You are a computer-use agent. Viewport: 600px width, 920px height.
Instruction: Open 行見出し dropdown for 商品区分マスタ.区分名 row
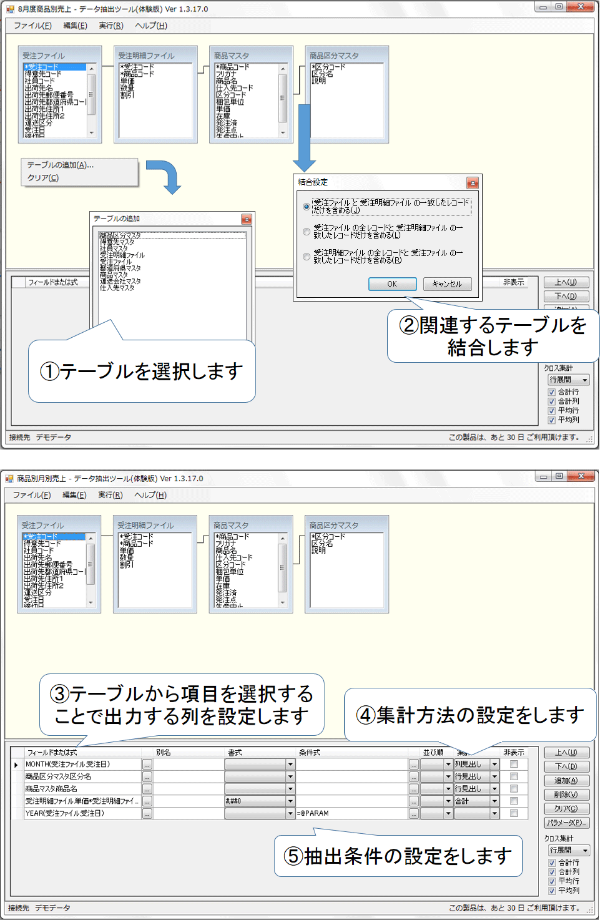(494, 777)
